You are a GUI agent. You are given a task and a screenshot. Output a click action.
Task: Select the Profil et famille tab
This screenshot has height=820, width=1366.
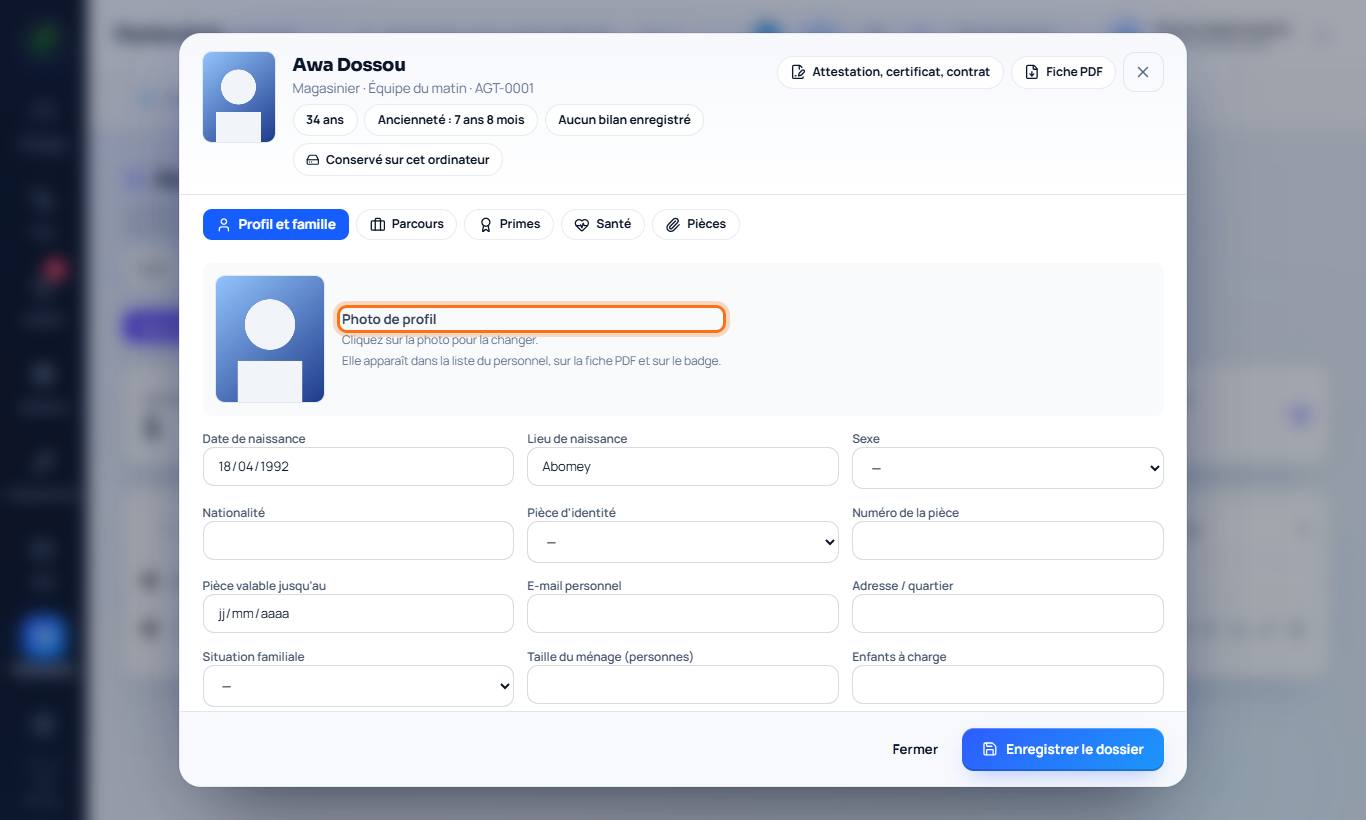point(276,224)
